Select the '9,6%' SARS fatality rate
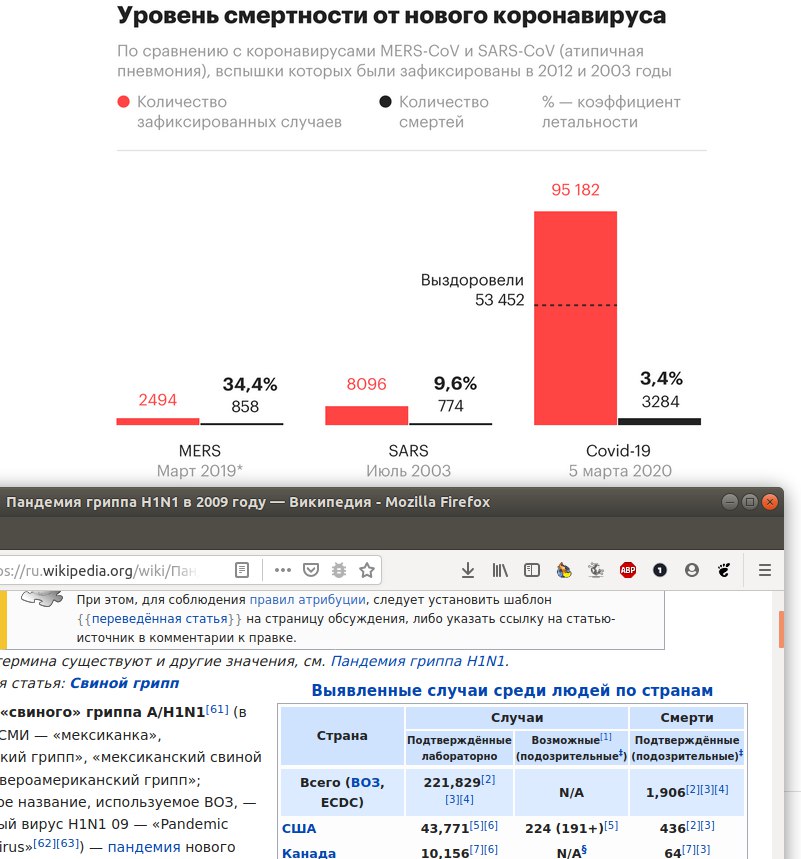Screen dimensions: 801x859 (x=455, y=383)
